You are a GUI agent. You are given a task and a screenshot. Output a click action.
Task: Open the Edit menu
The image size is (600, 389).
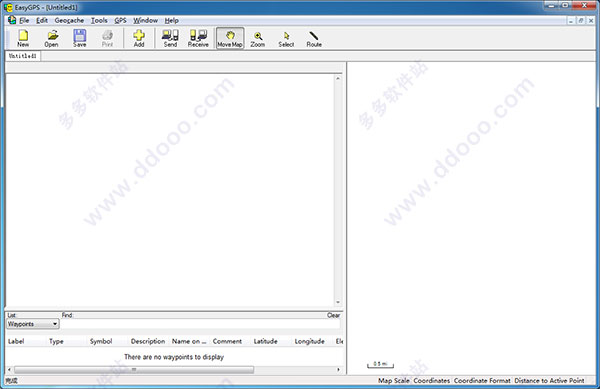tap(42, 20)
